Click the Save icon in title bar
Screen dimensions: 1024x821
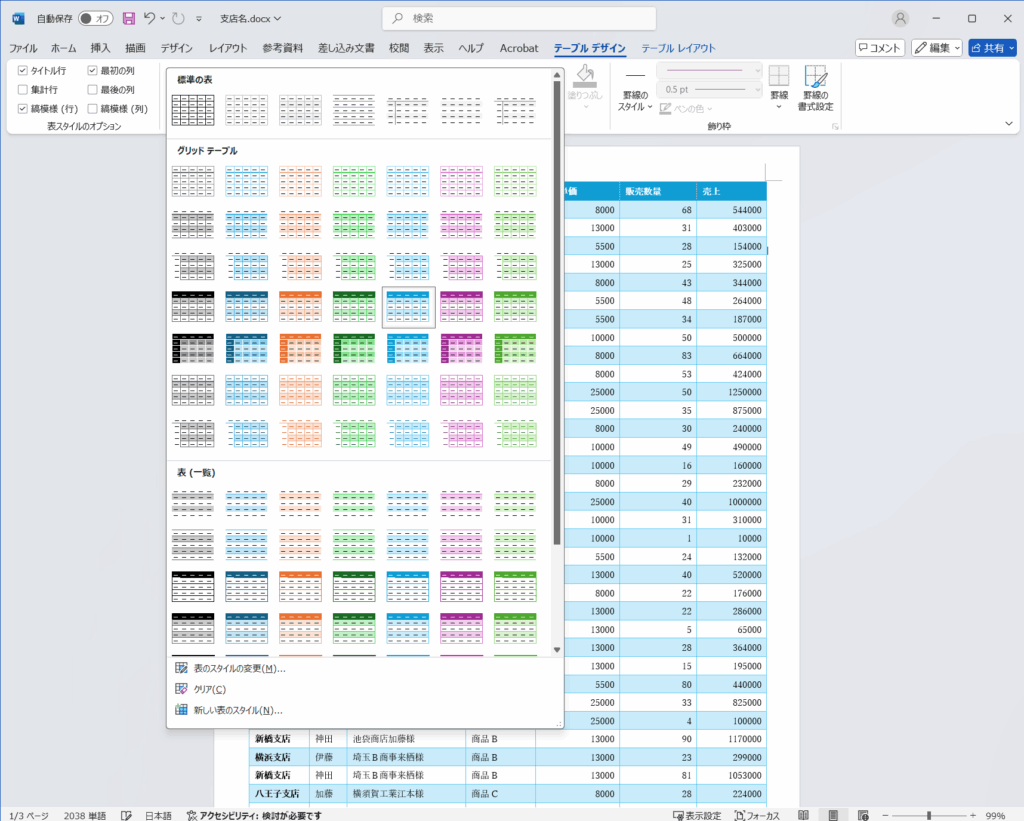pos(128,19)
